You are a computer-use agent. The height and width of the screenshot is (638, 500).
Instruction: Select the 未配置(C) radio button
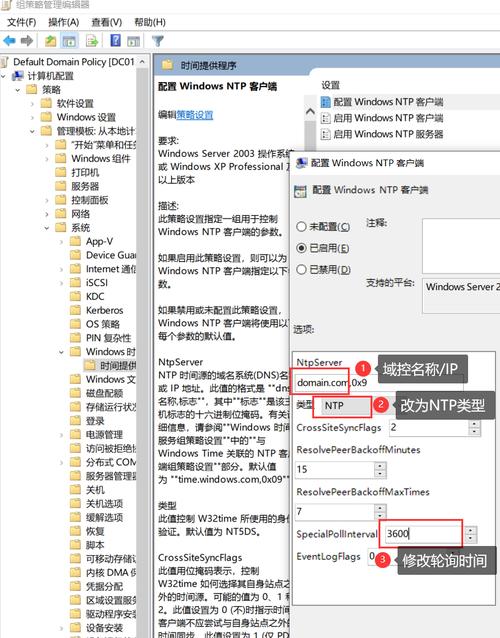pyautogui.click(x=301, y=226)
